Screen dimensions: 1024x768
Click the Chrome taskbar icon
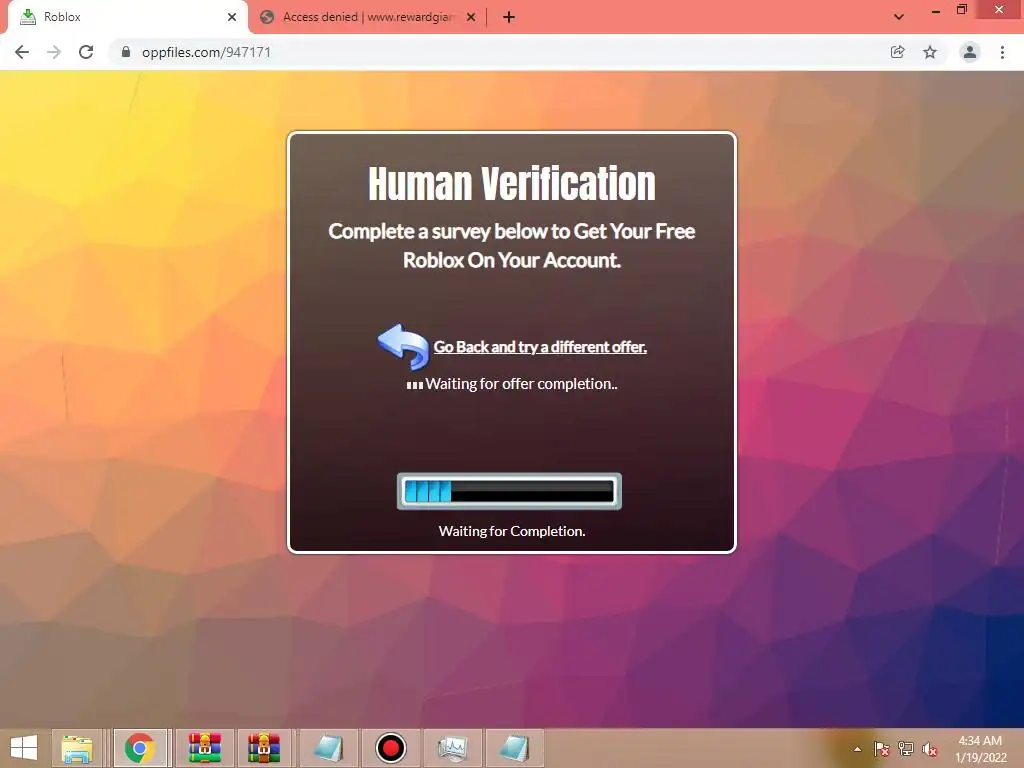pyautogui.click(x=140, y=748)
